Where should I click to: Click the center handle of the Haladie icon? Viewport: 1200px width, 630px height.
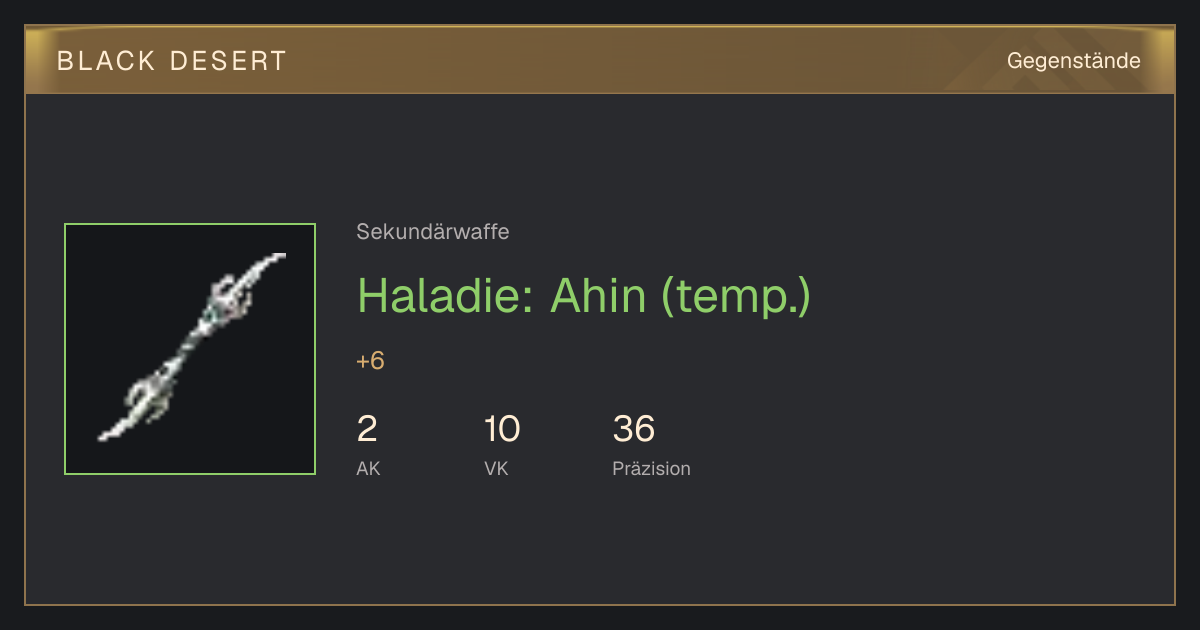click(190, 345)
